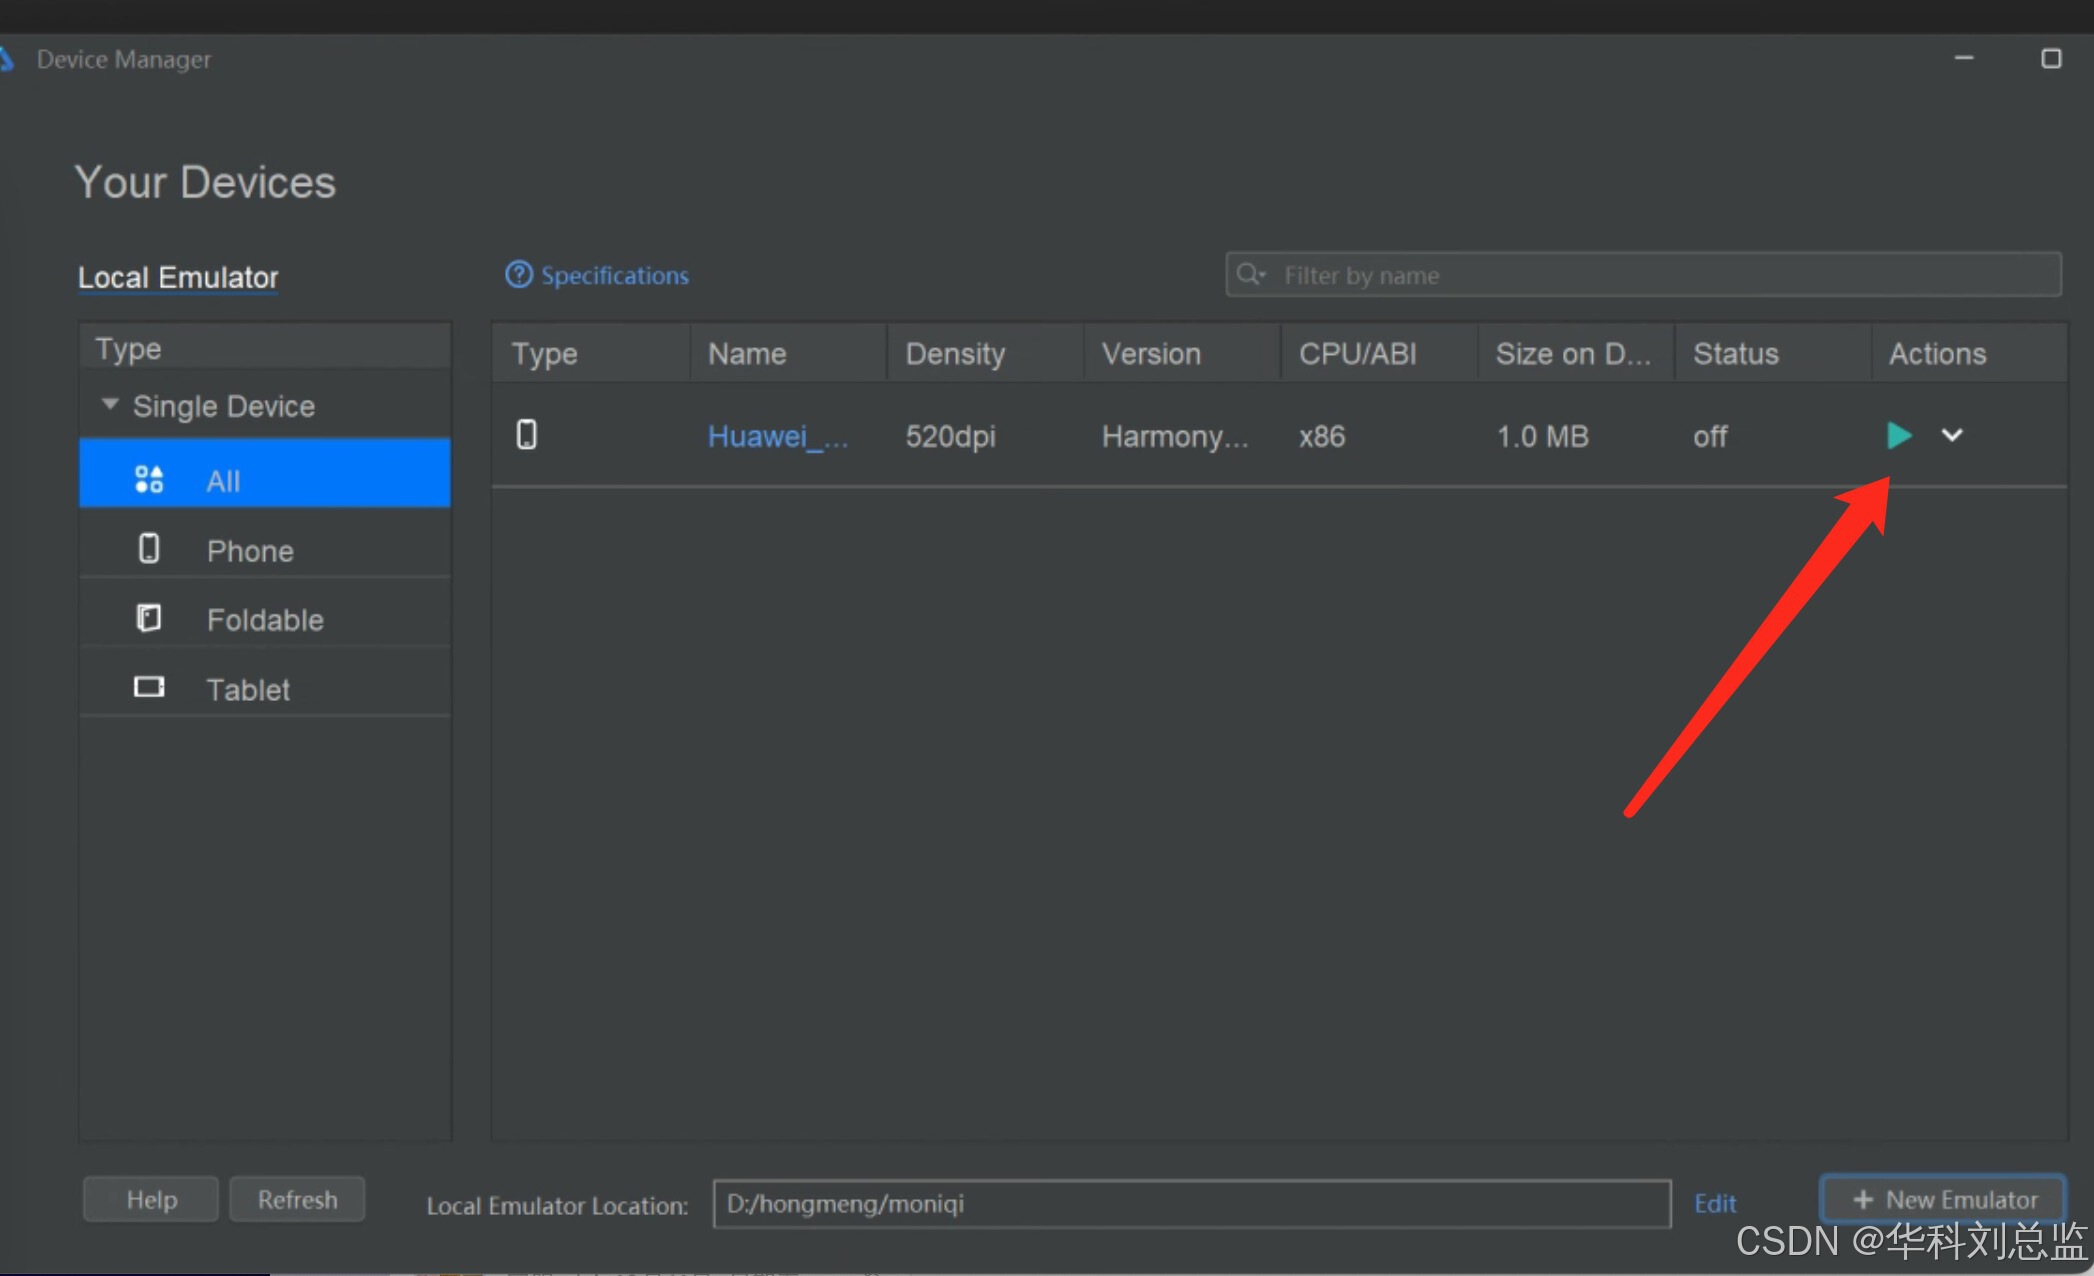This screenshot has height=1276, width=2094.
Task: Start the Huawei emulator with play button
Action: 1898,436
